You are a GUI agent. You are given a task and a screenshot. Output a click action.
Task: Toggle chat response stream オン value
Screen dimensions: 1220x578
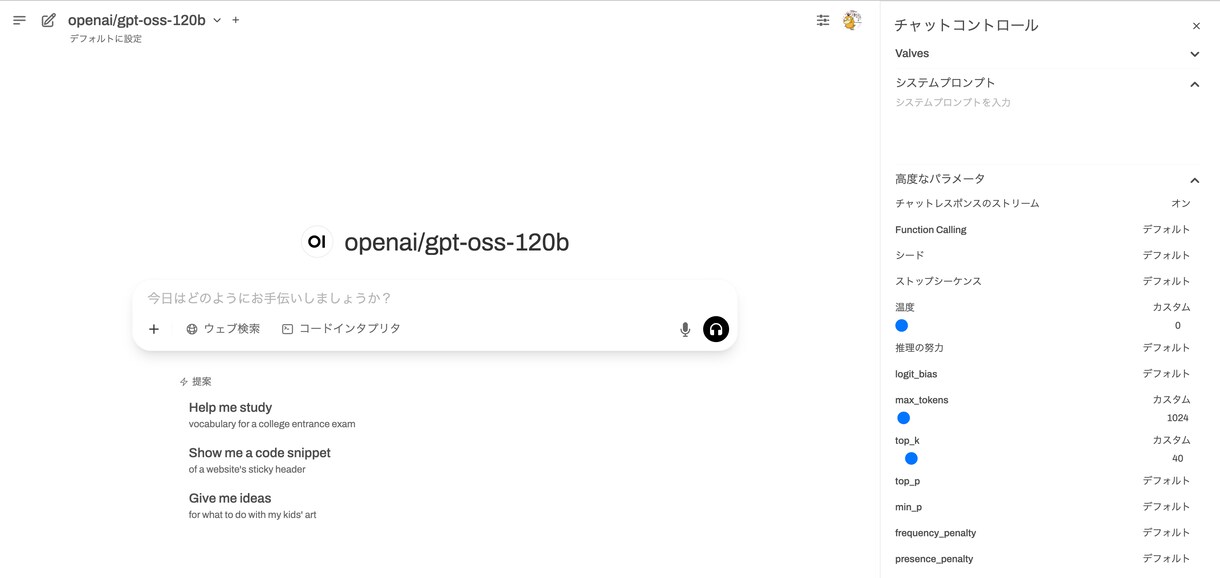pyautogui.click(x=1180, y=204)
